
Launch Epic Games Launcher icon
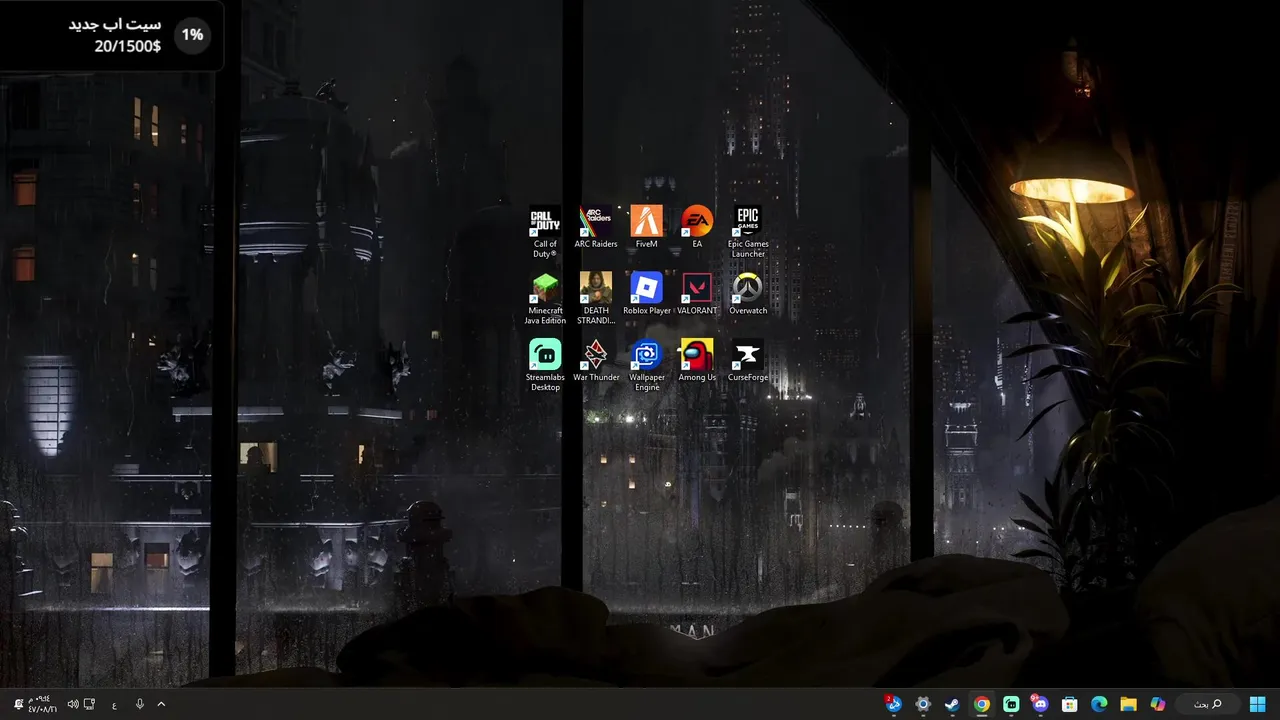point(748,232)
